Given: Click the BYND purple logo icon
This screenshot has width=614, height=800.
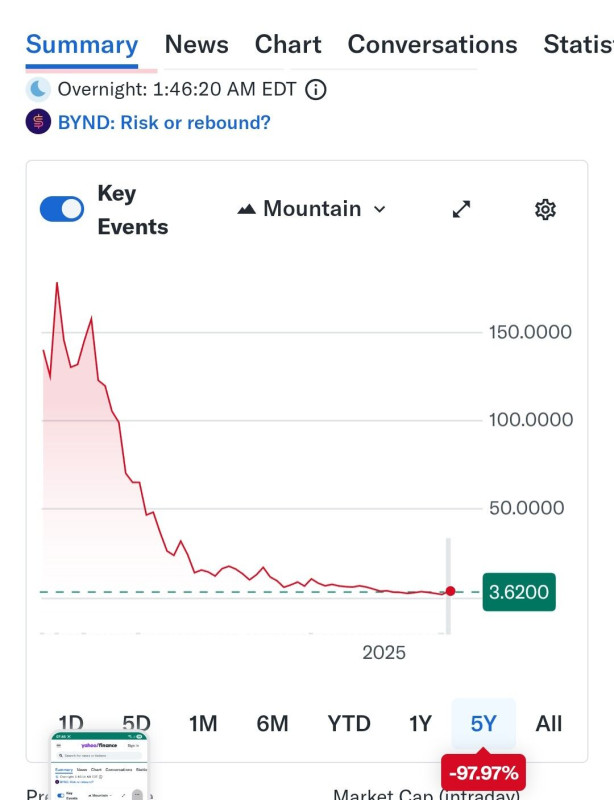Looking at the screenshot, I should click(38, 123).
